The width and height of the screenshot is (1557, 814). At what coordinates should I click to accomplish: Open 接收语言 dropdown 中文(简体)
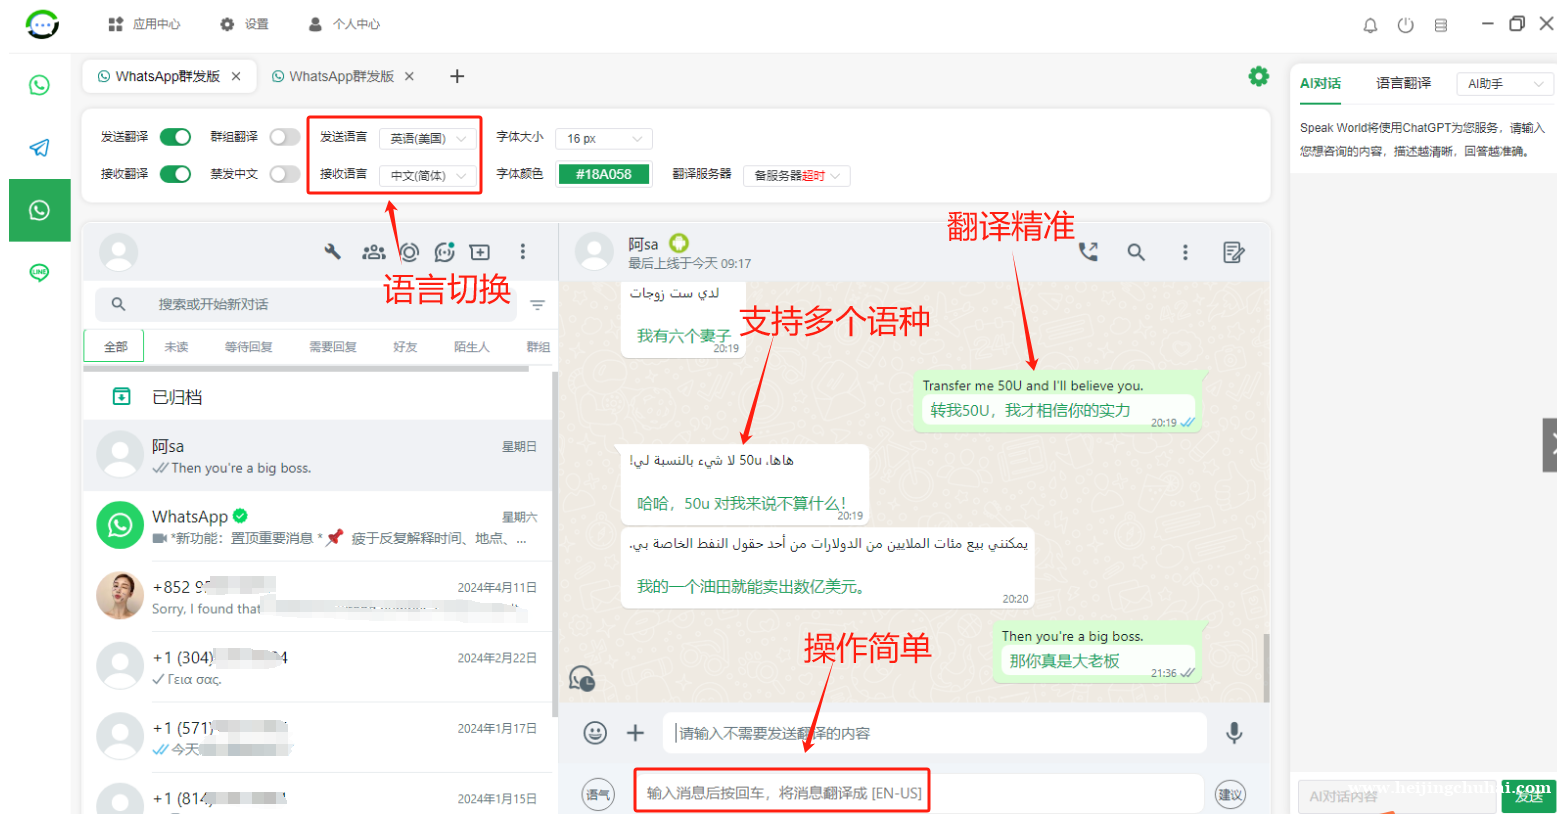(x=428, y=175)
